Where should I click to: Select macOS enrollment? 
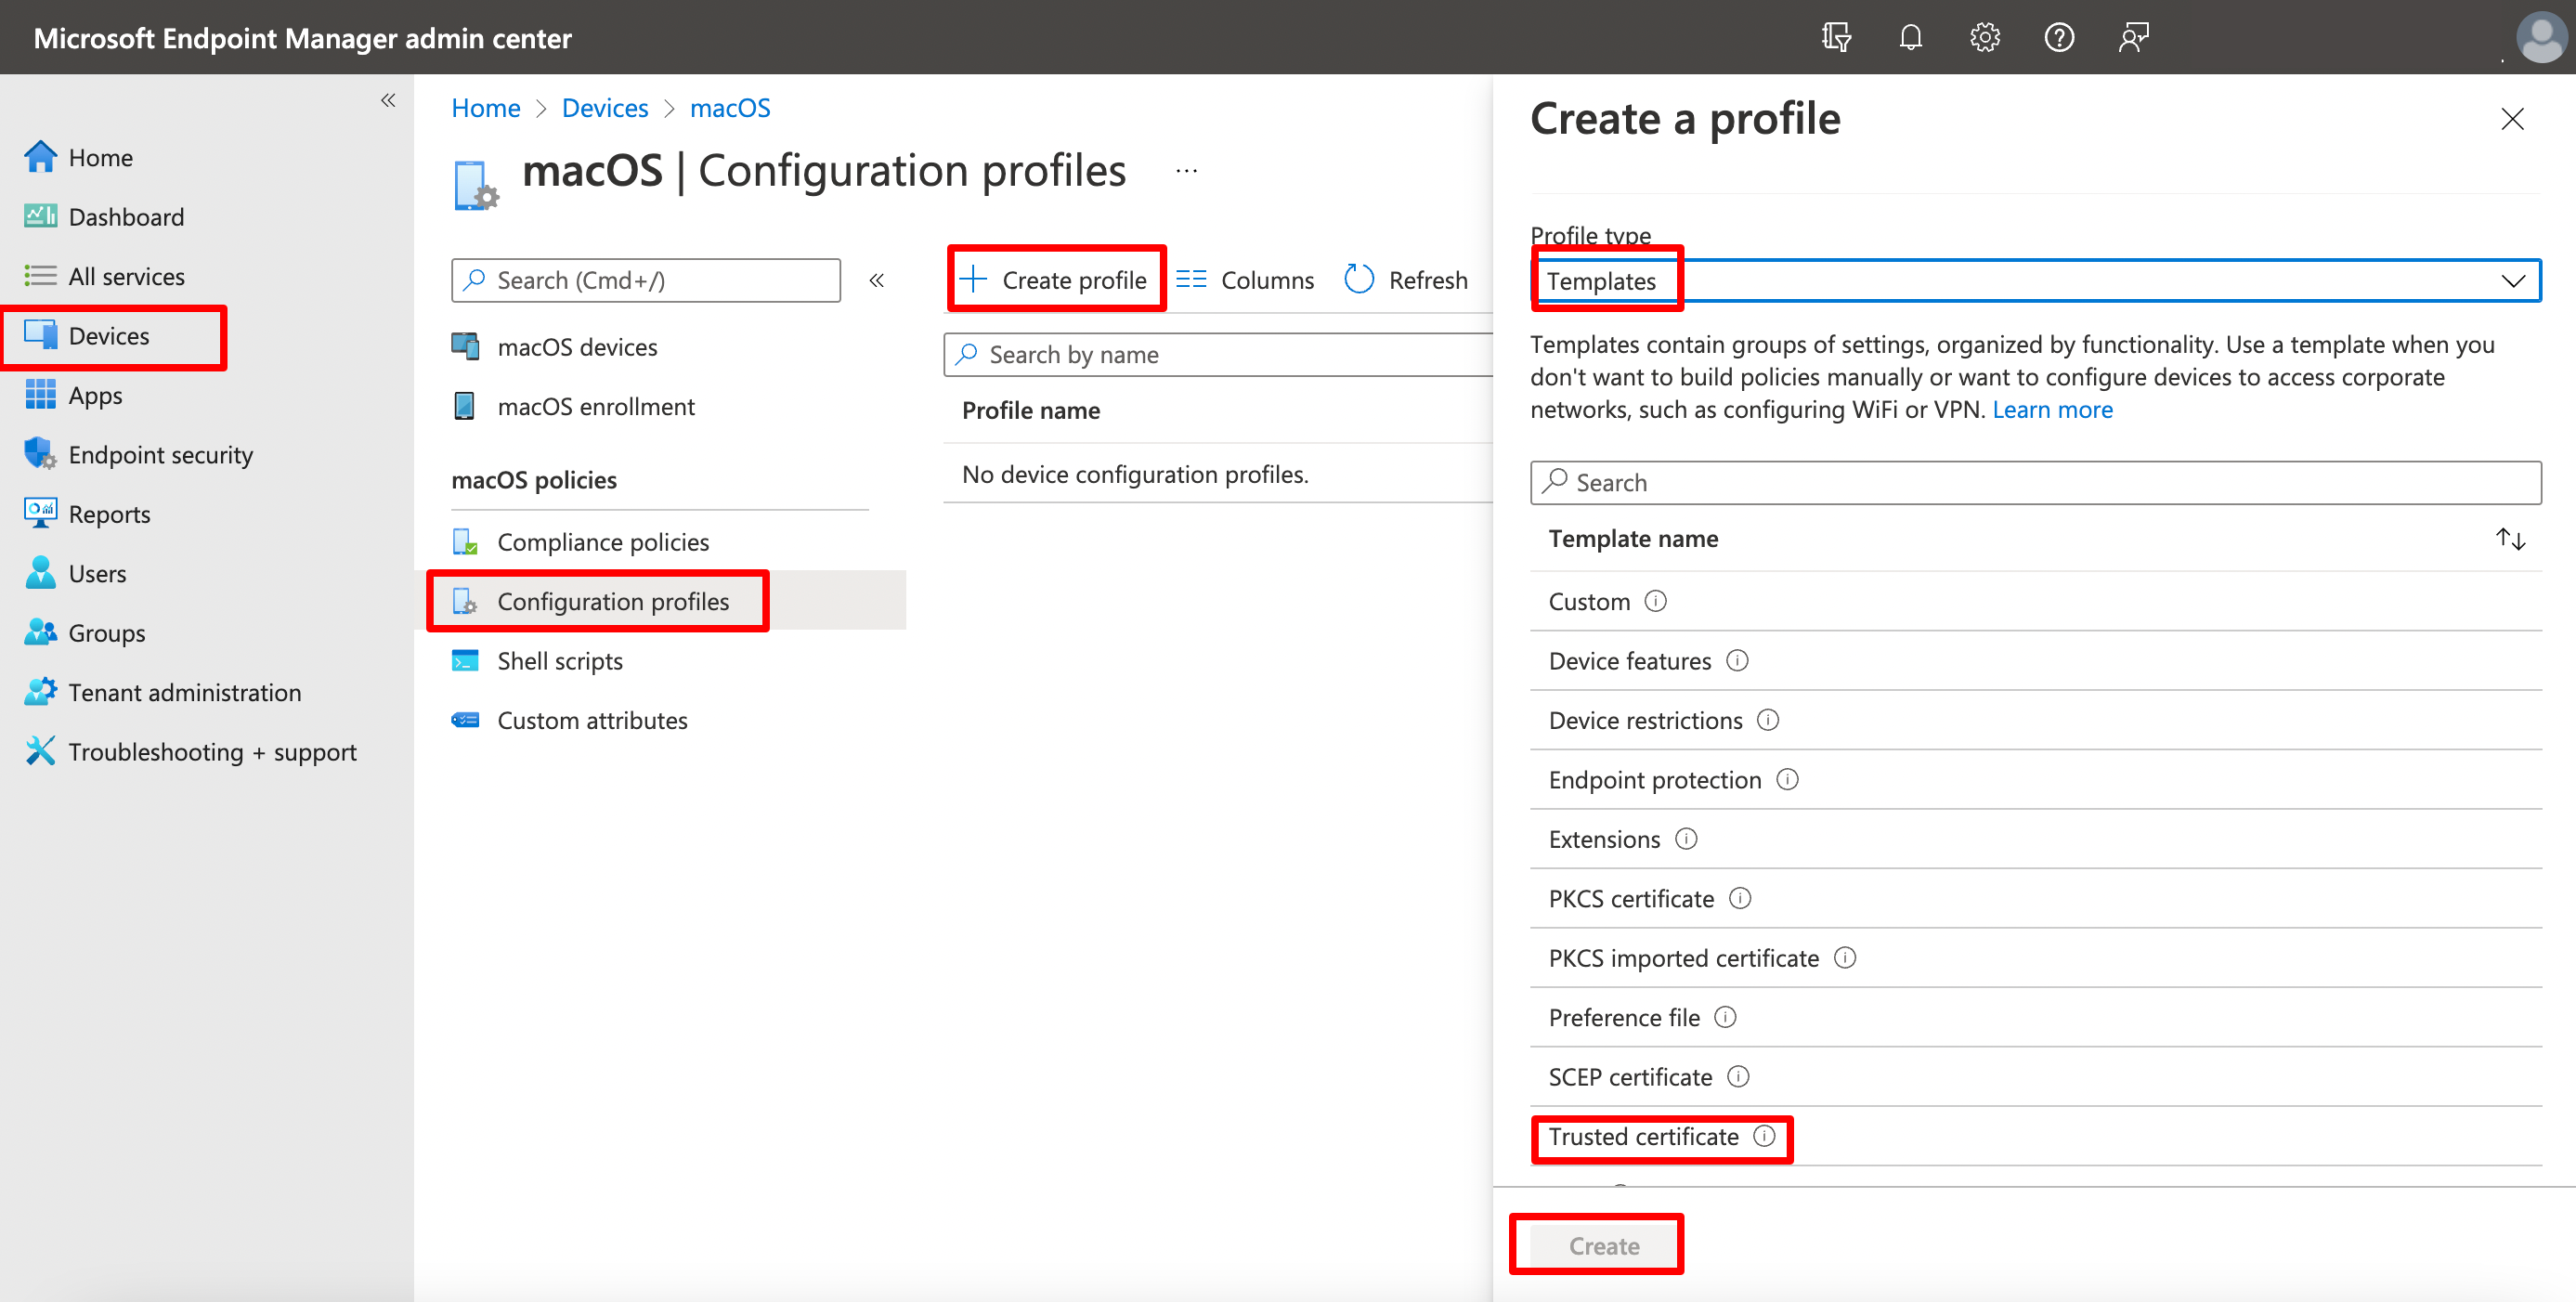point(596,406)
